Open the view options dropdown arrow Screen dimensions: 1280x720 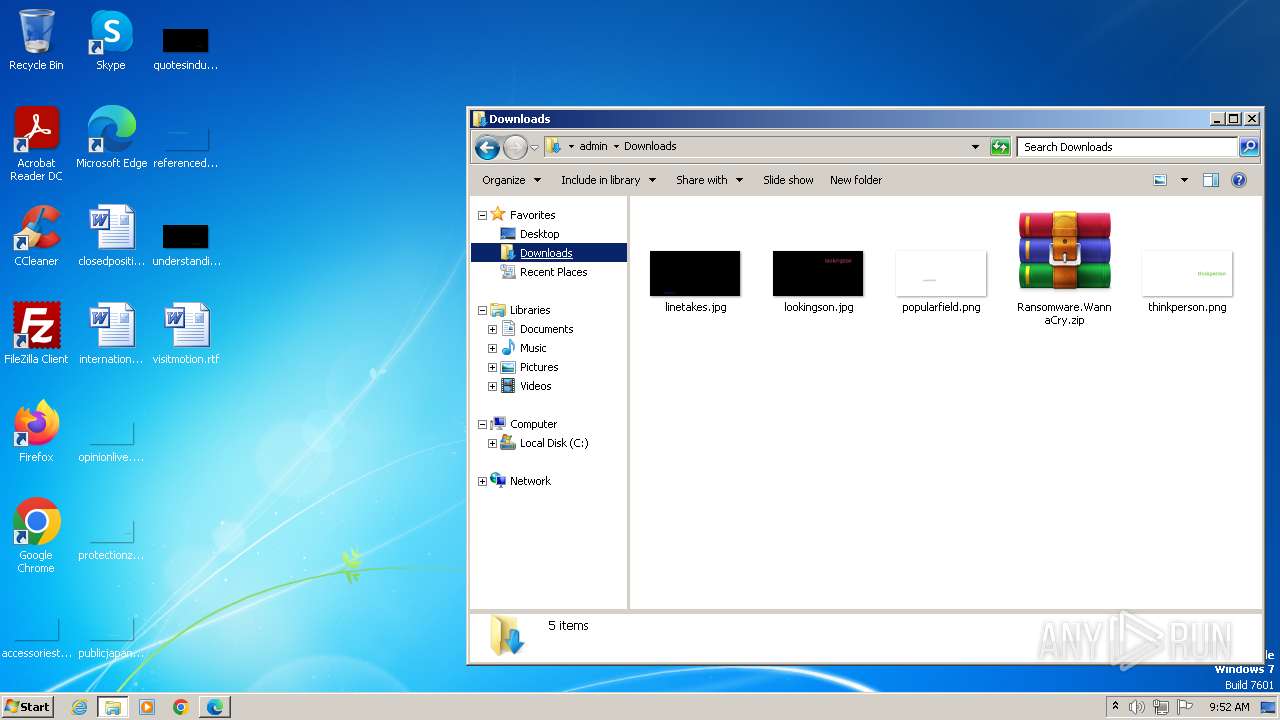click(1184, 180)
